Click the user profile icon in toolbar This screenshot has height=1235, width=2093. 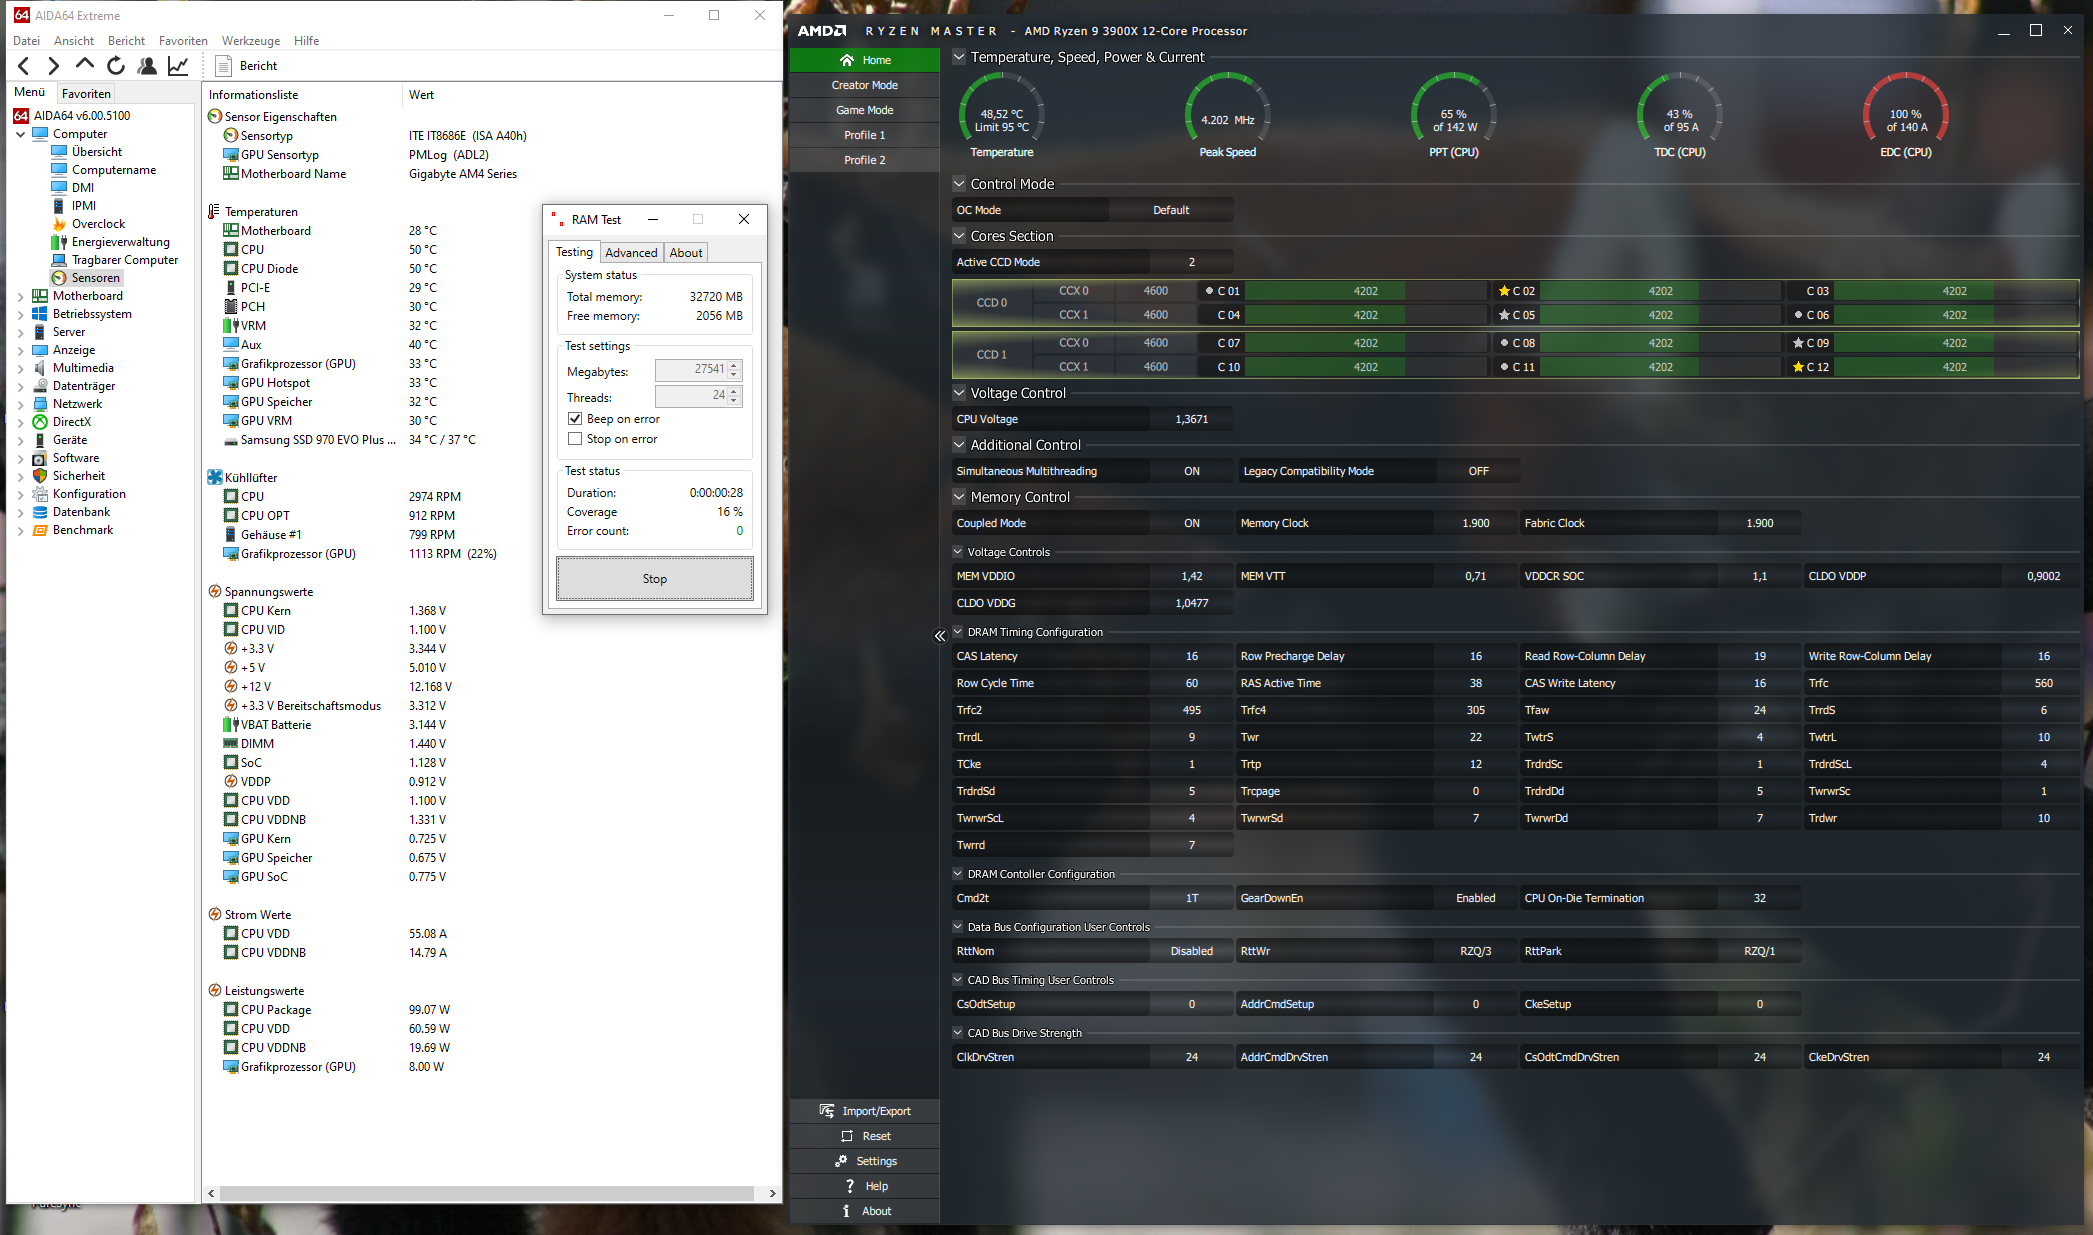[147, 66]
